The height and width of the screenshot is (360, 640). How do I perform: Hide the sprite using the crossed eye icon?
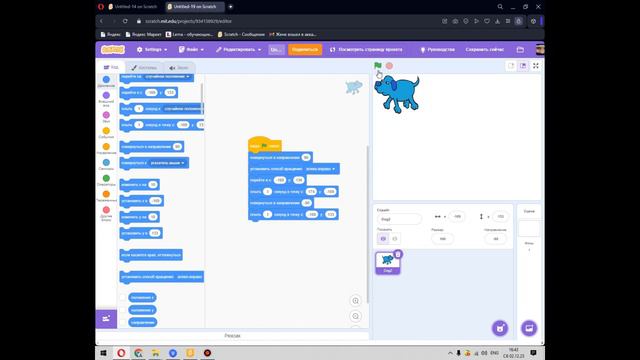(x=395, y=239)
